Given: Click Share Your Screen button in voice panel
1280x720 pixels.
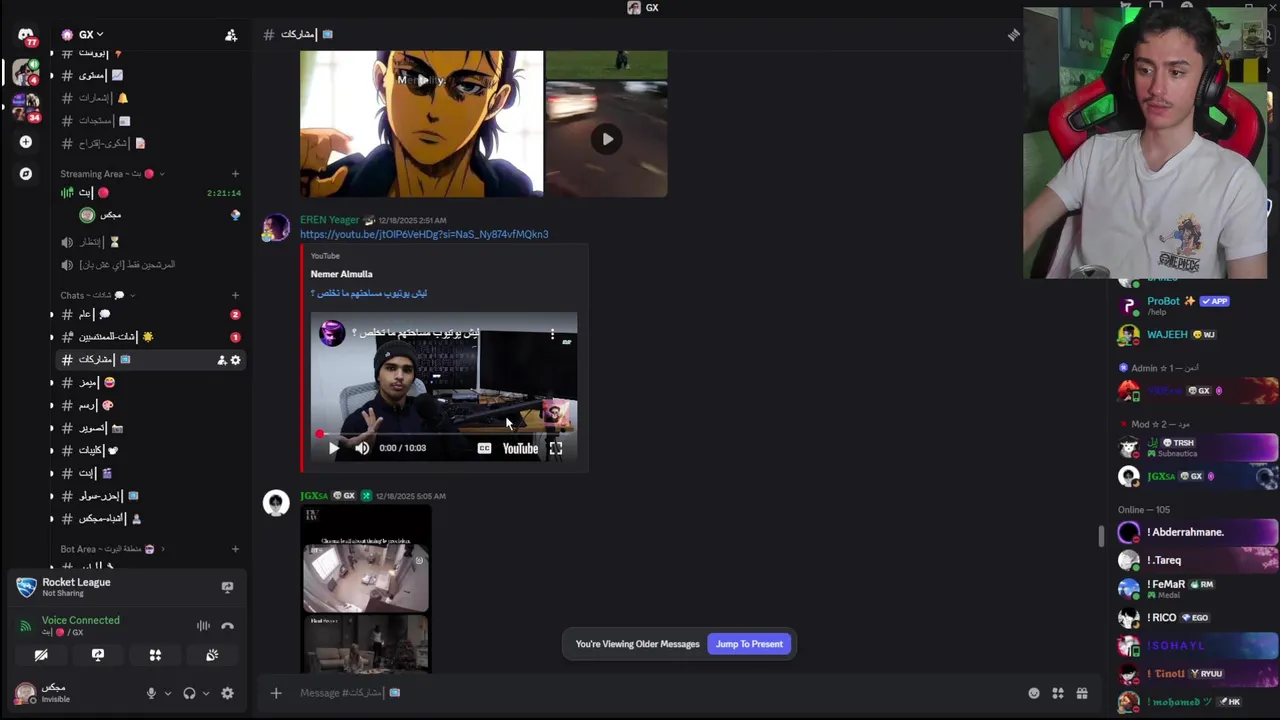Looking at the screenshot, I should pos(98,655).
